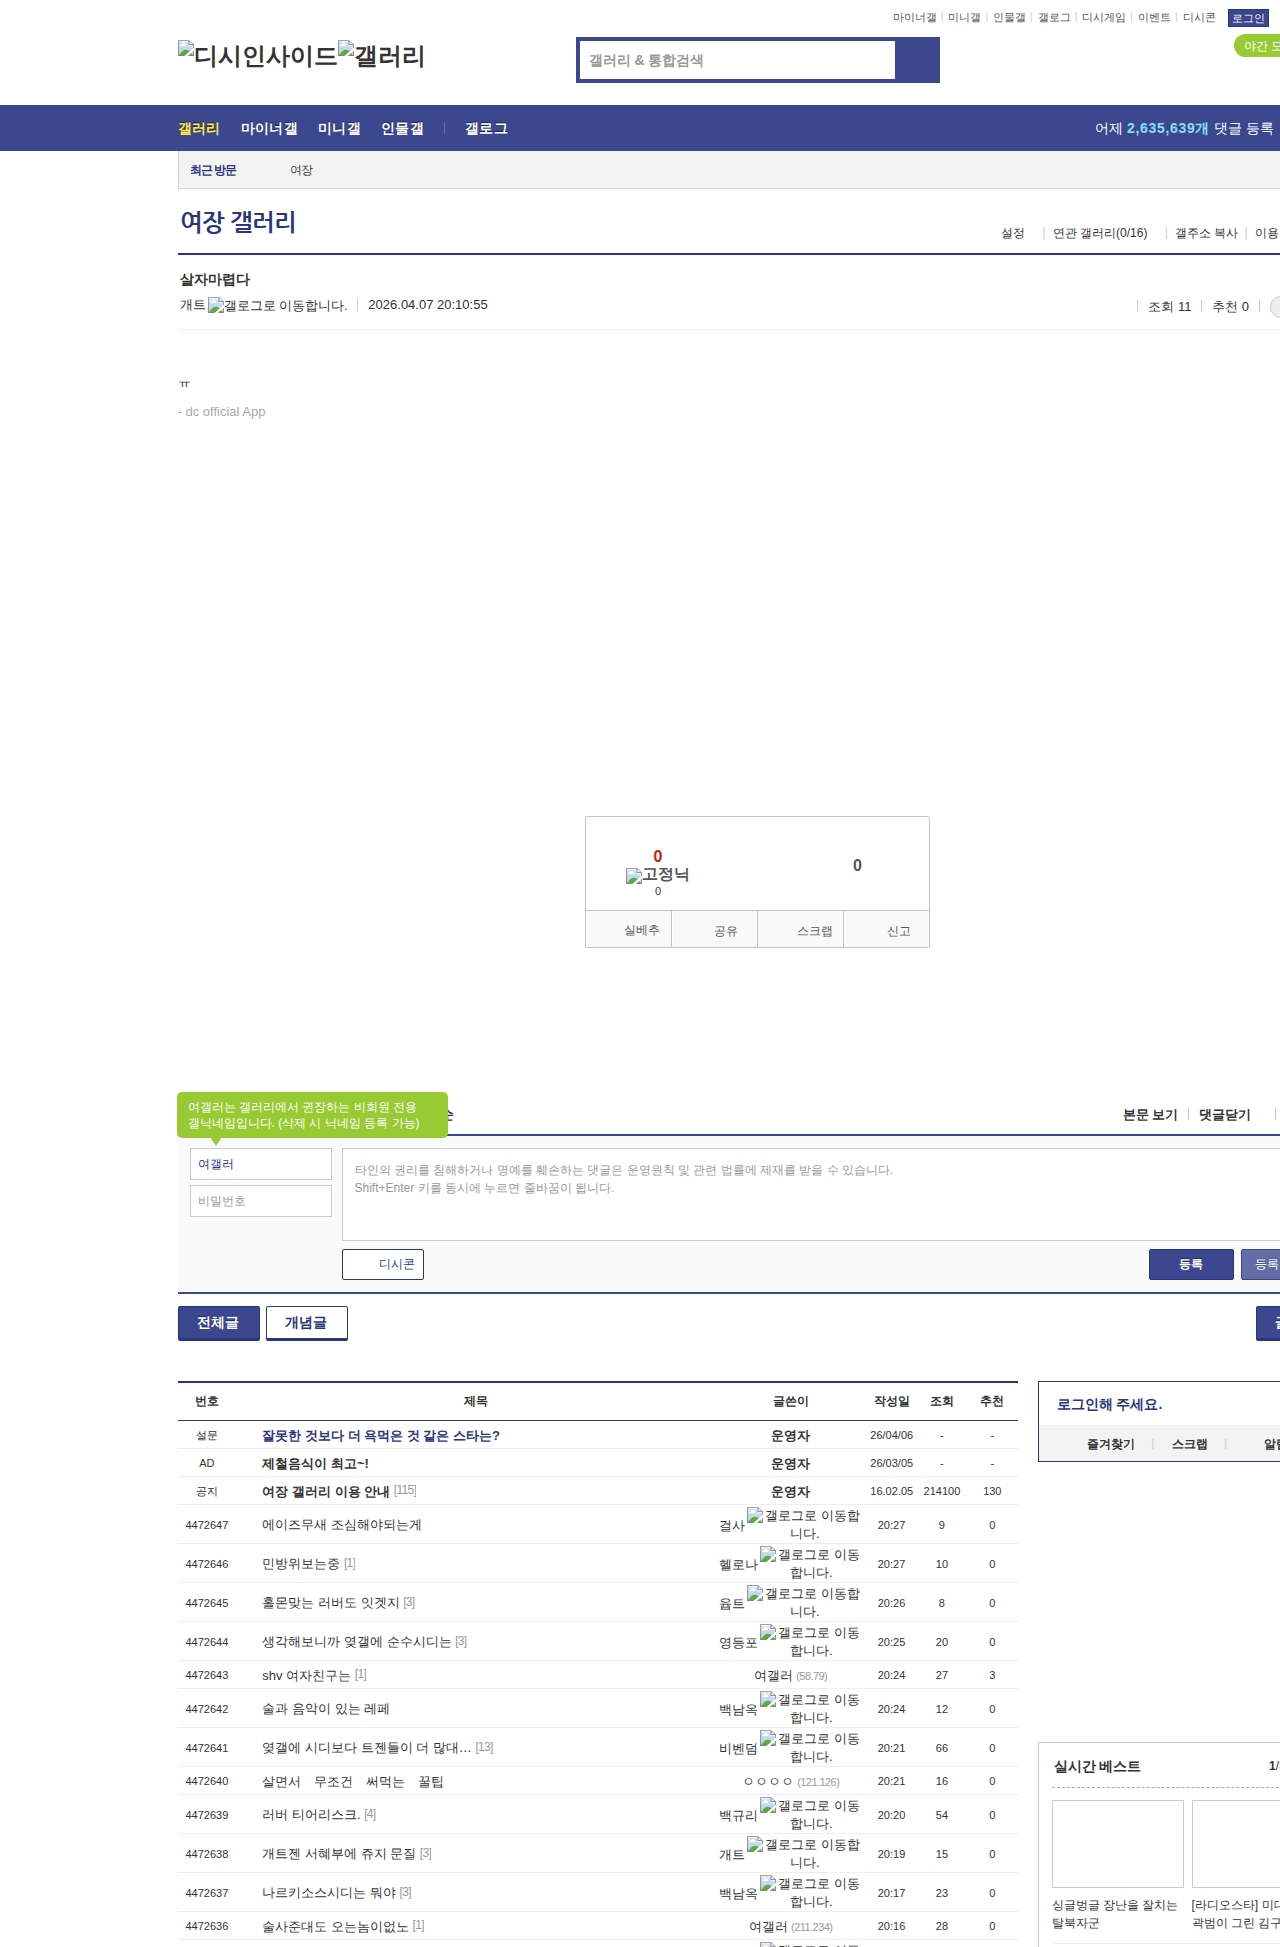Open the post "러버 티어리스크."
Viewport: 1280px width, 1947px height.
(x=311, y=1815)
